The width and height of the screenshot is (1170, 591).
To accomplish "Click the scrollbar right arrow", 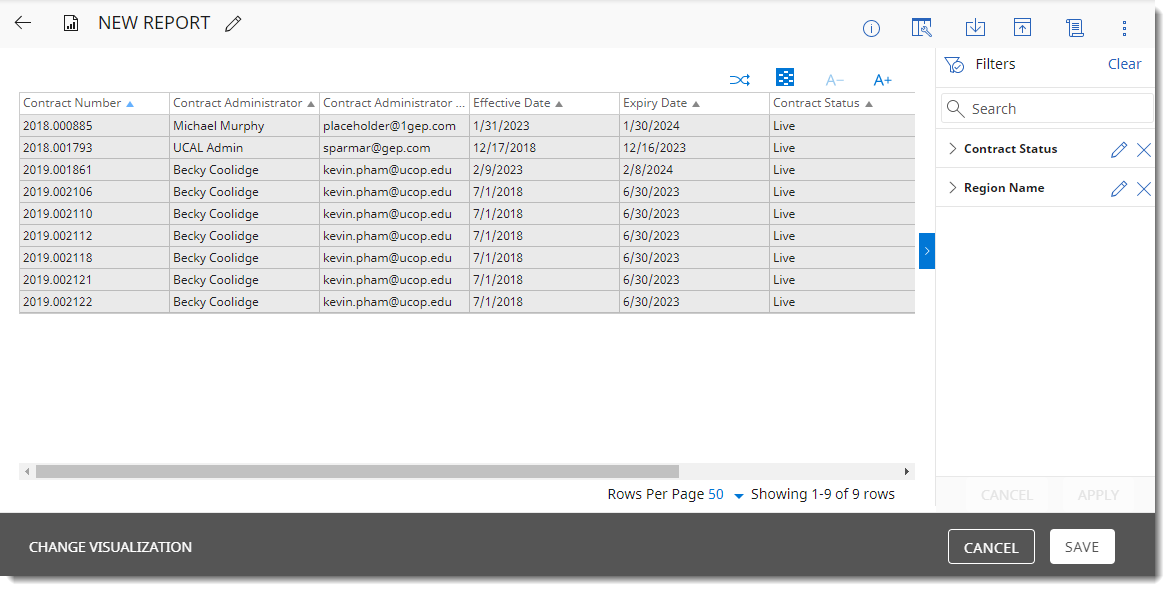I will pos(907,472).
